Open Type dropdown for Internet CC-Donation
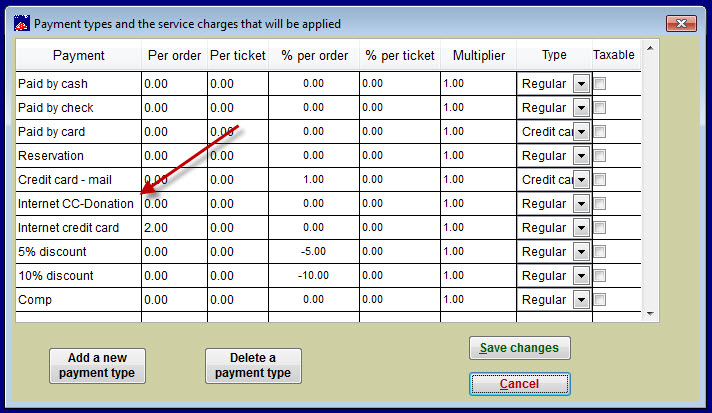The image size is (712, 413). tap(581, 204)
